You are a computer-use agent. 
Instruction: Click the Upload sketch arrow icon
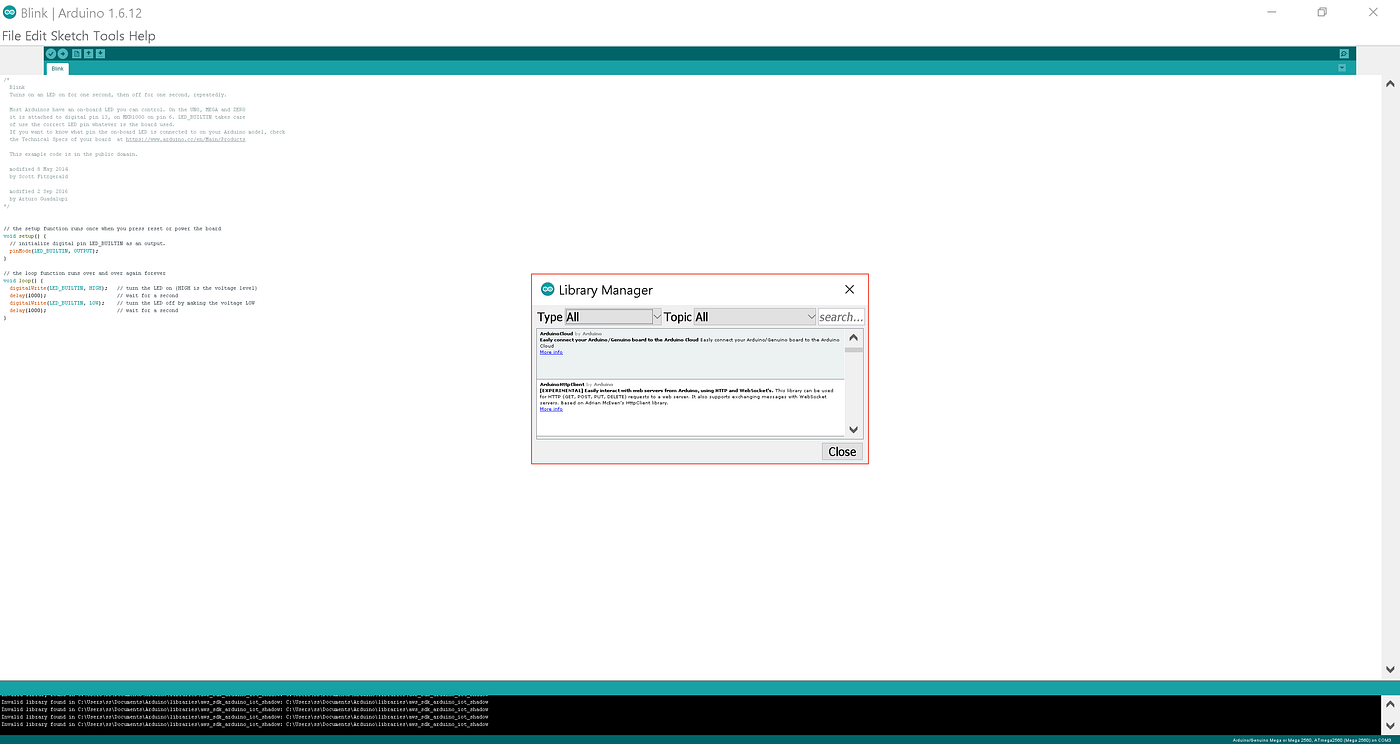pos(63,53)
